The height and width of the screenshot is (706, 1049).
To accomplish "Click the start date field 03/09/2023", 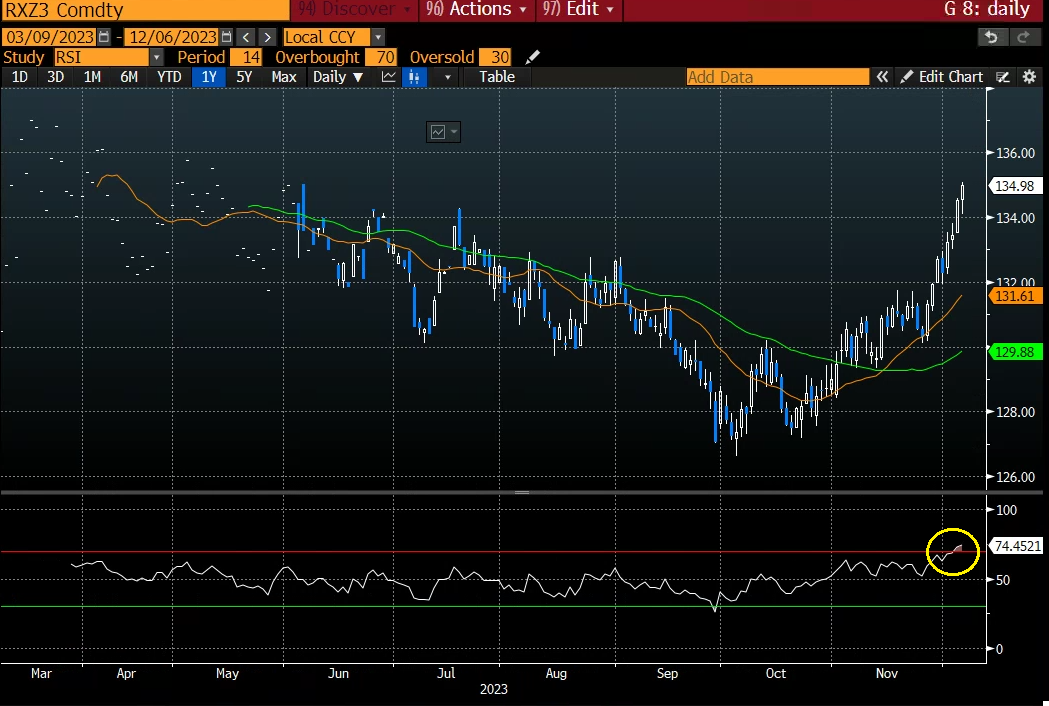I will pyautogui.click(x=50, y=37).
